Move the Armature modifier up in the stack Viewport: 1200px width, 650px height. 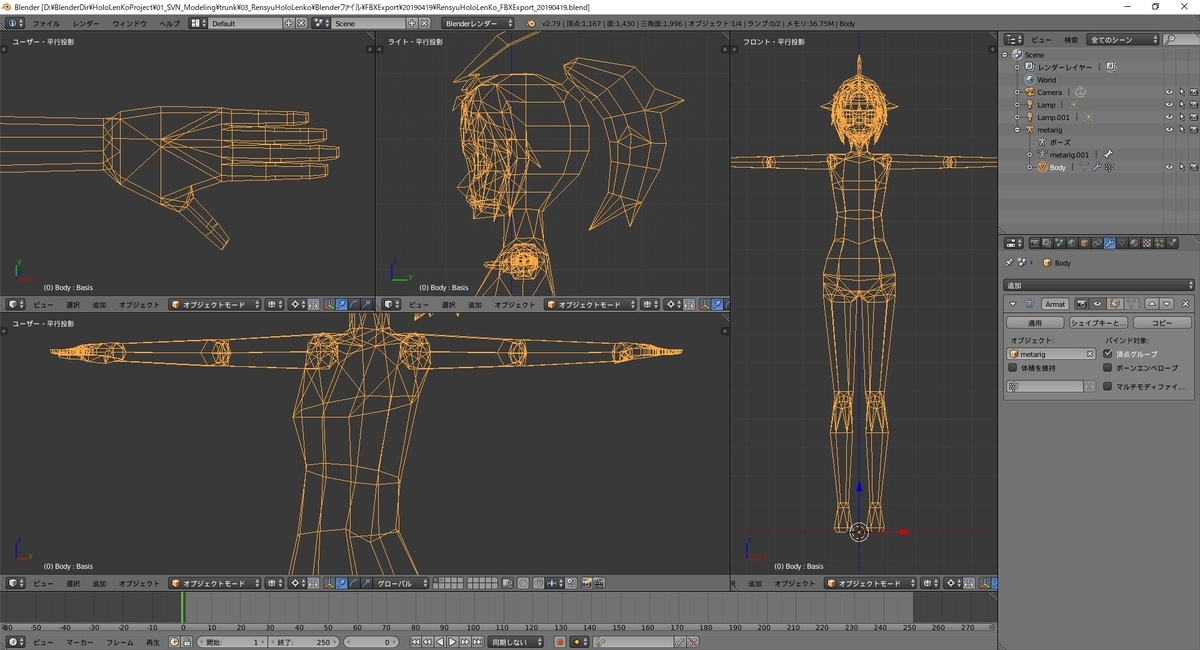click(x=1151, y=303)
